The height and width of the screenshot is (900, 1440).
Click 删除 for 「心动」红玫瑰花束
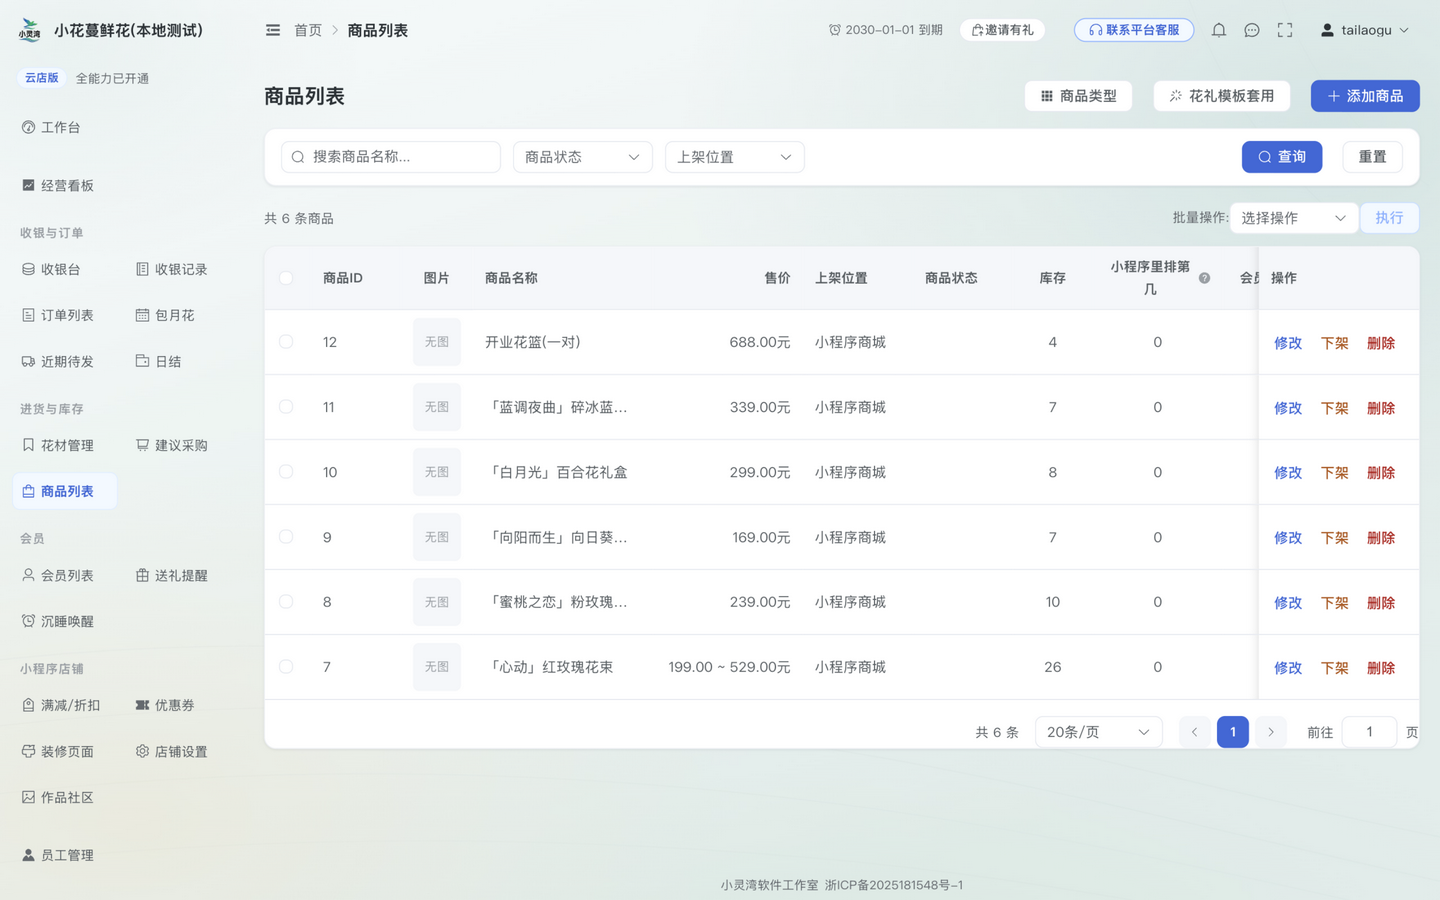point(1381,668)
